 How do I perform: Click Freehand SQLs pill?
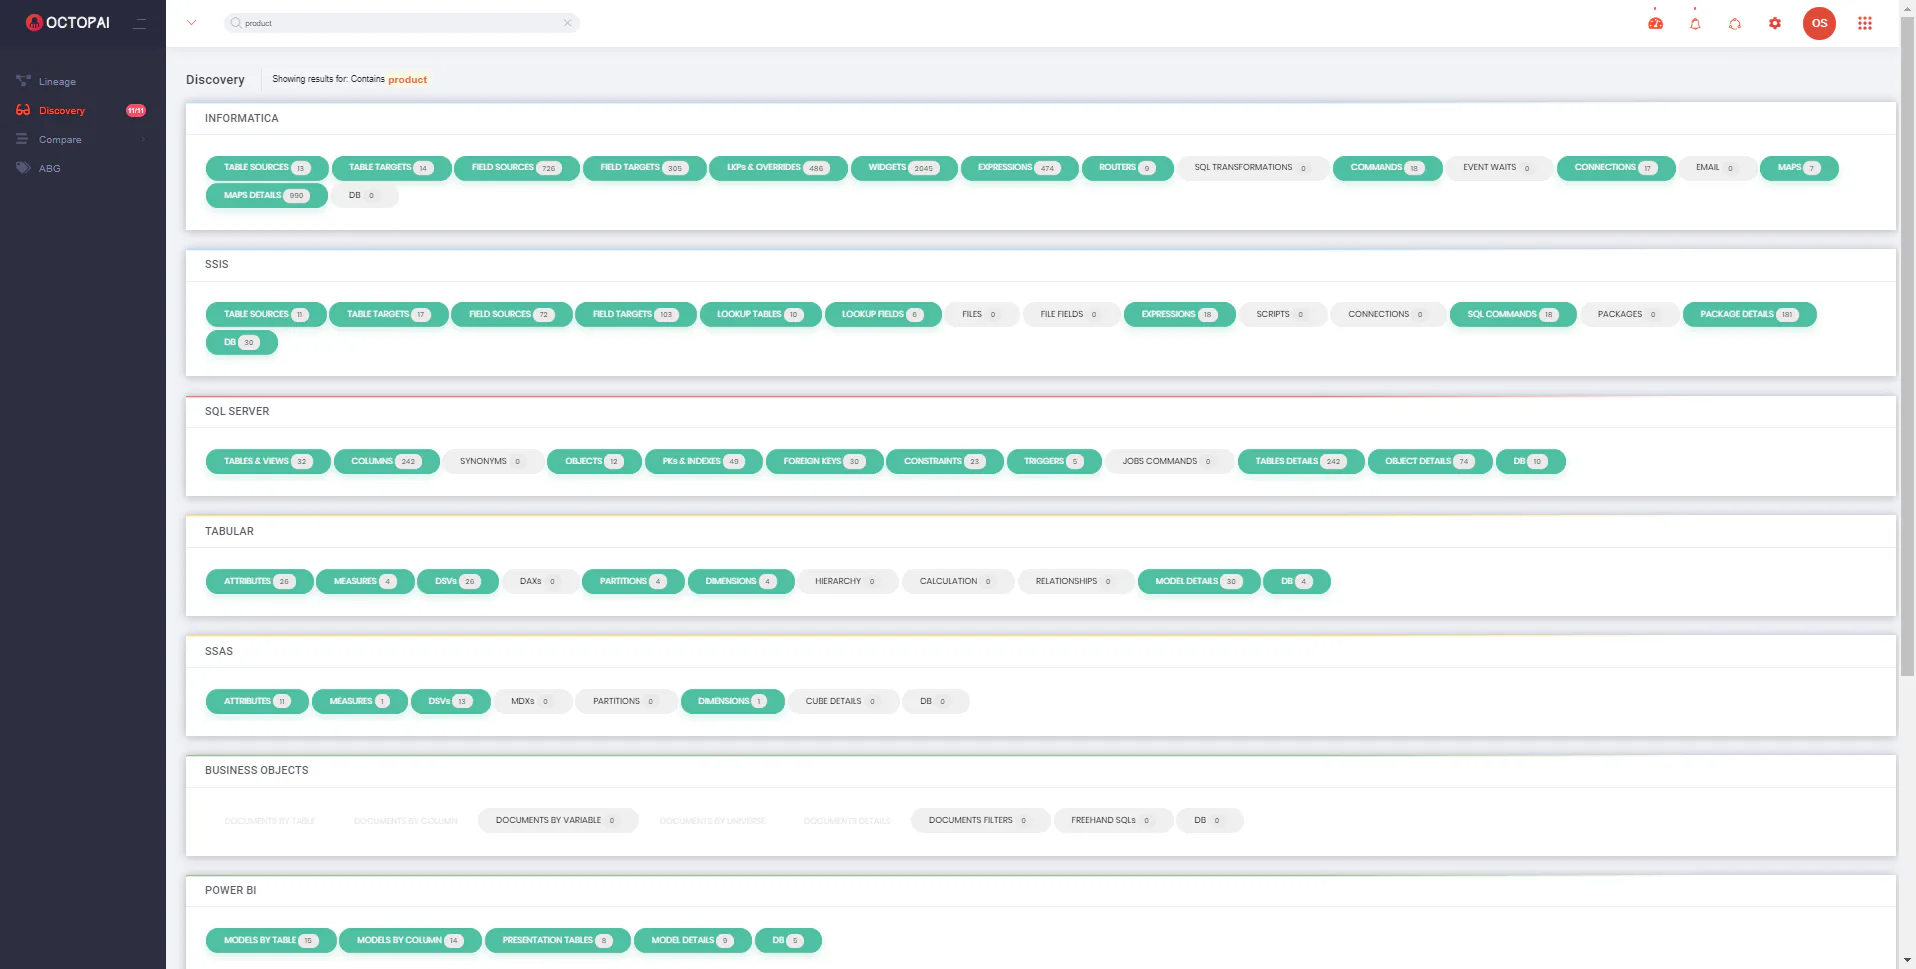click(x=1113, y=821)
